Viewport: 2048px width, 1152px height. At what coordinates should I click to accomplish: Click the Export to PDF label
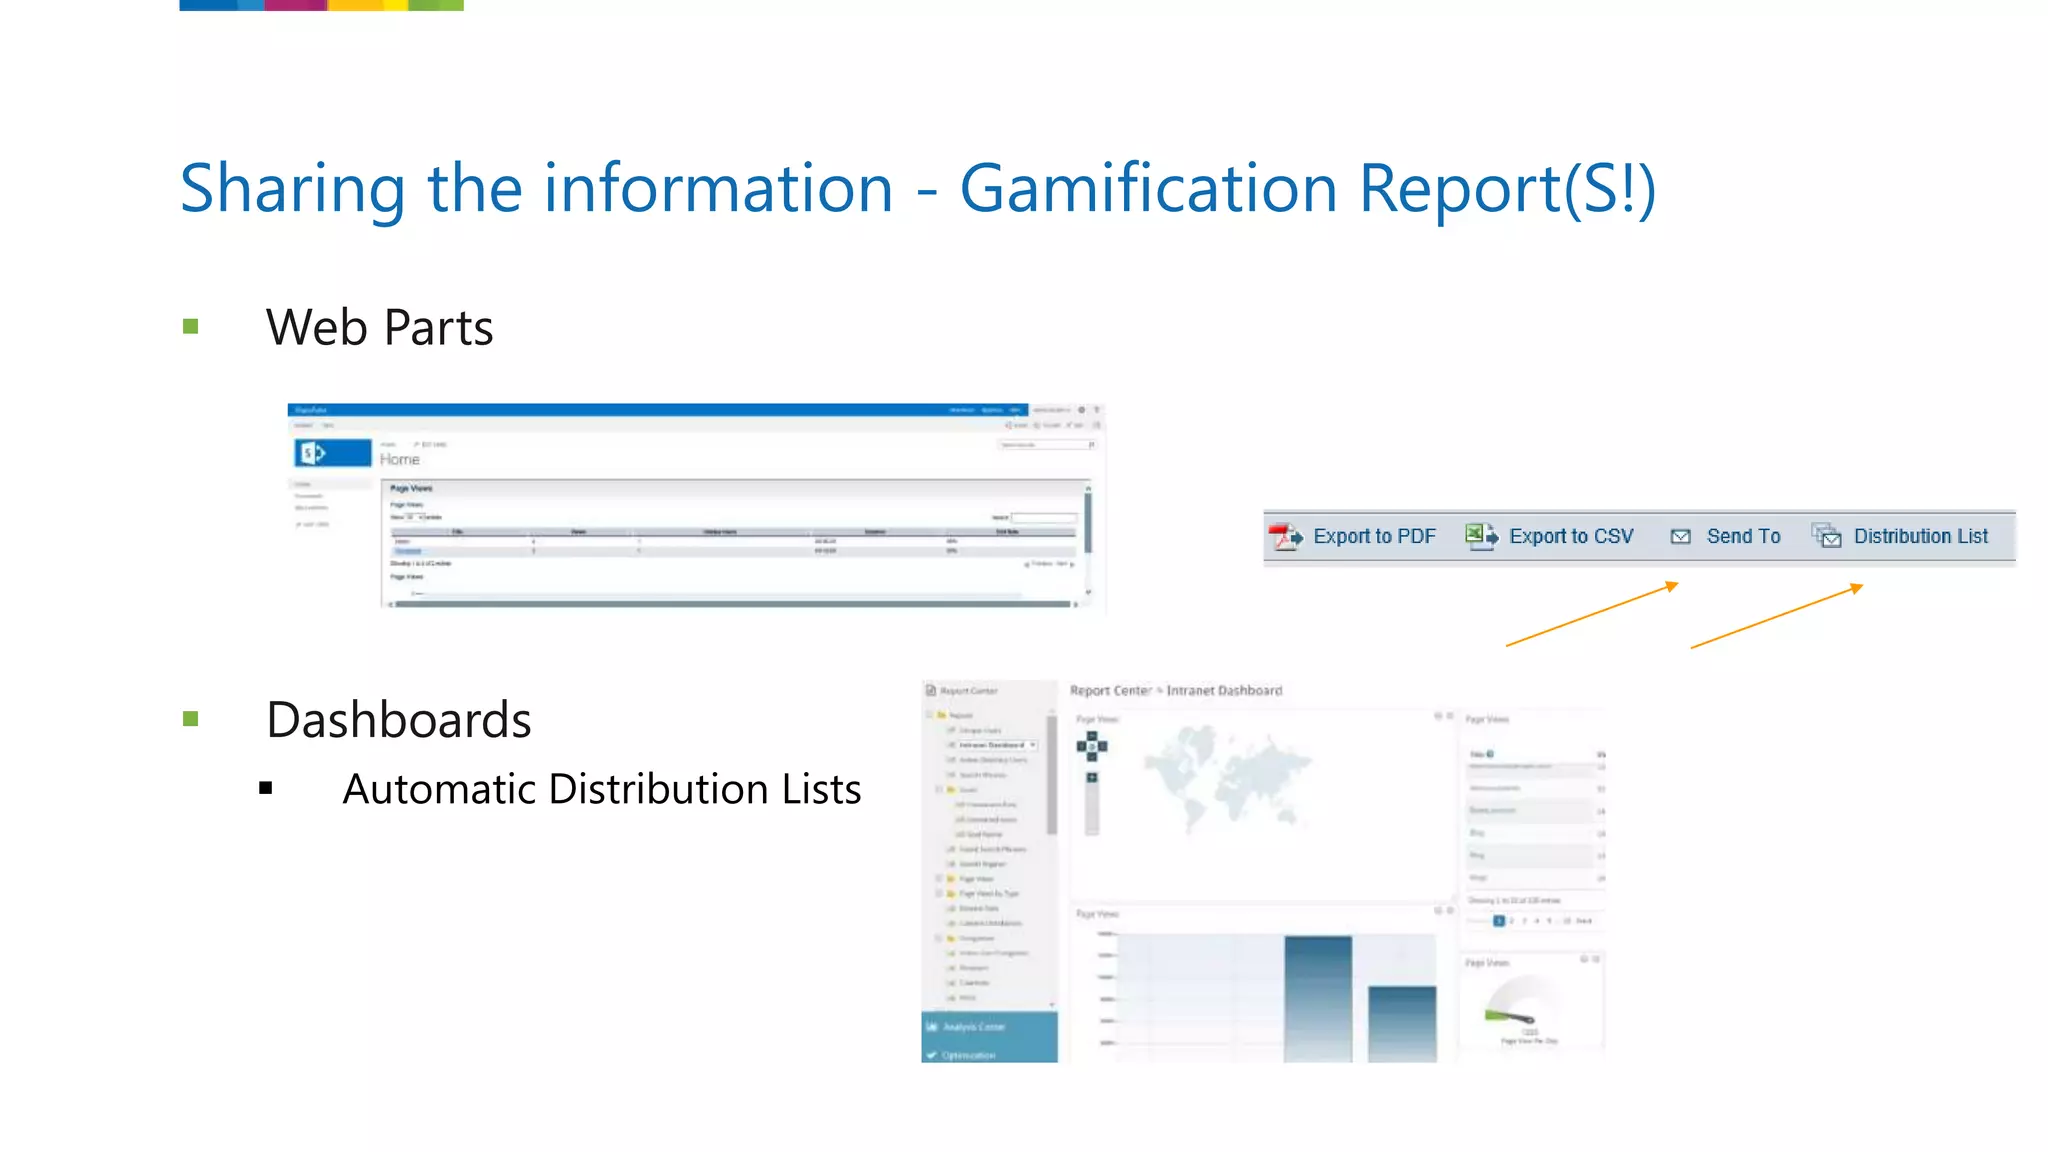coord(1374,536)
